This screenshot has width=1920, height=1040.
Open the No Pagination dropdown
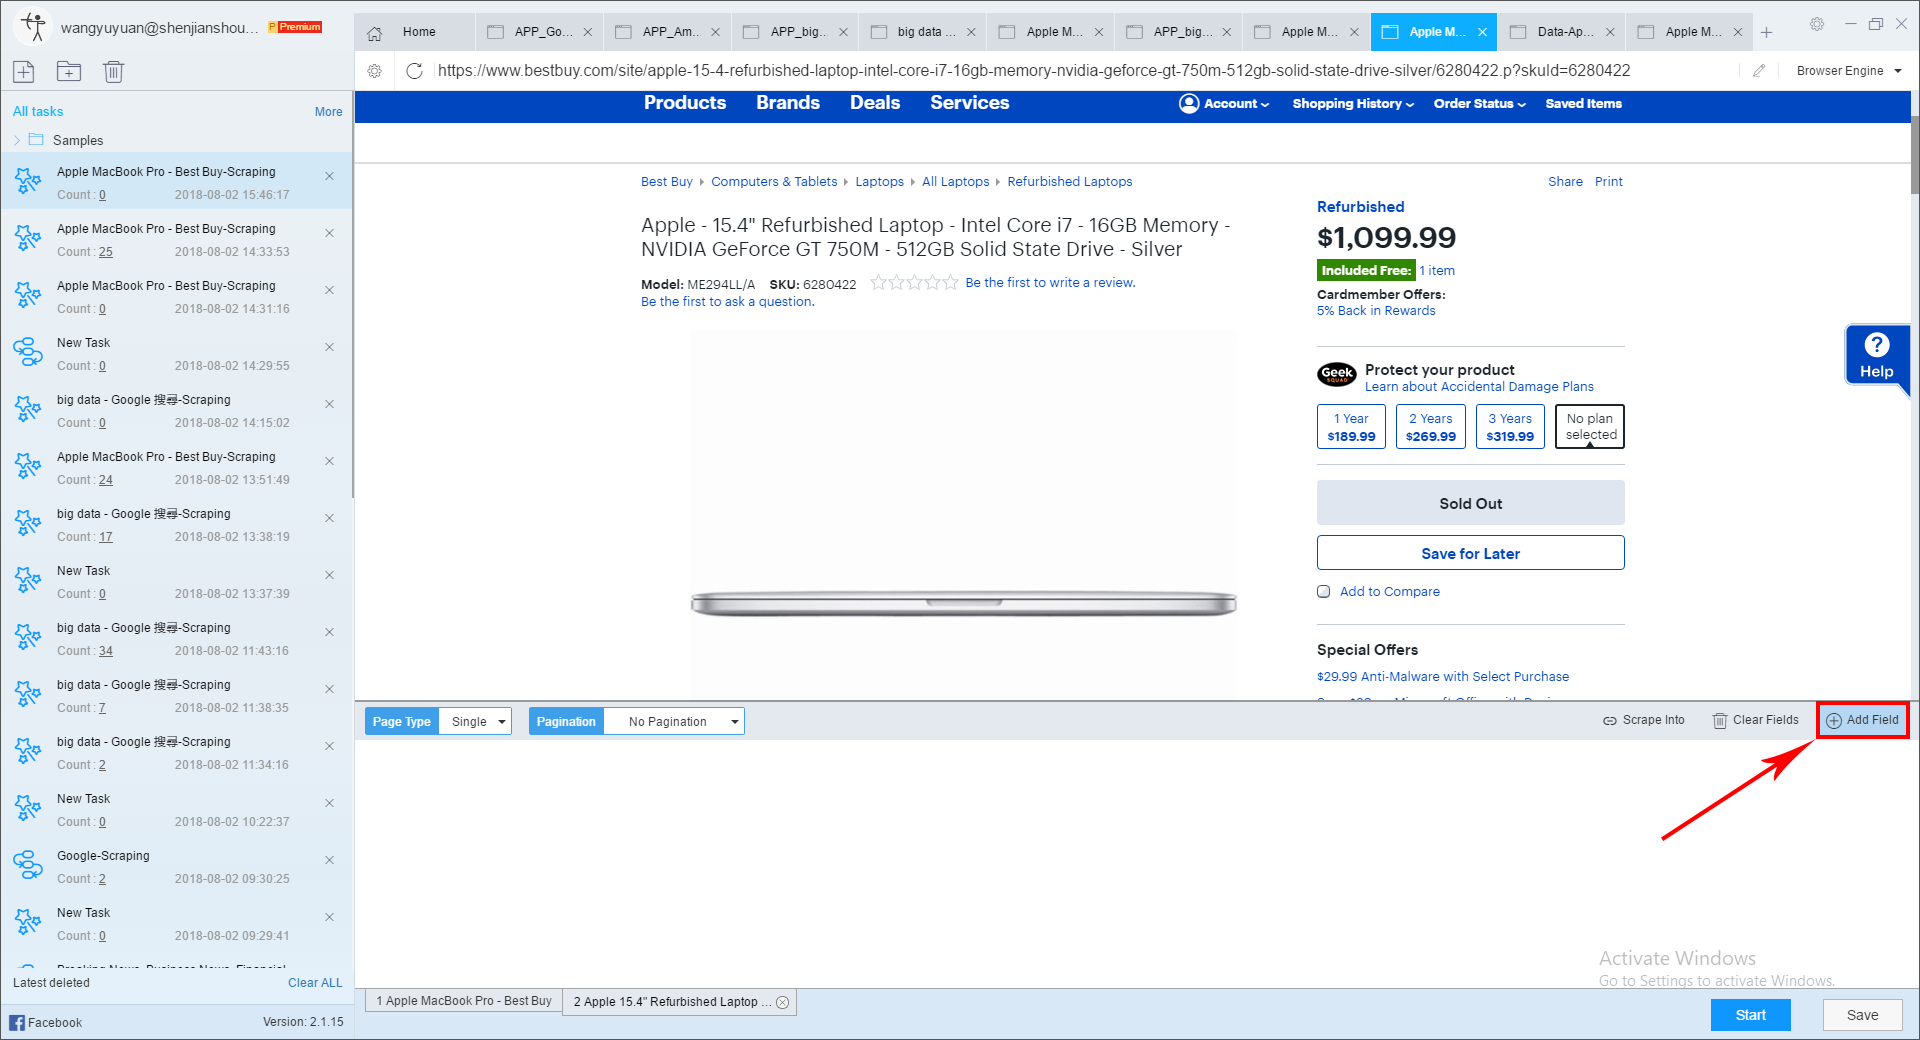tap(674, 721)
